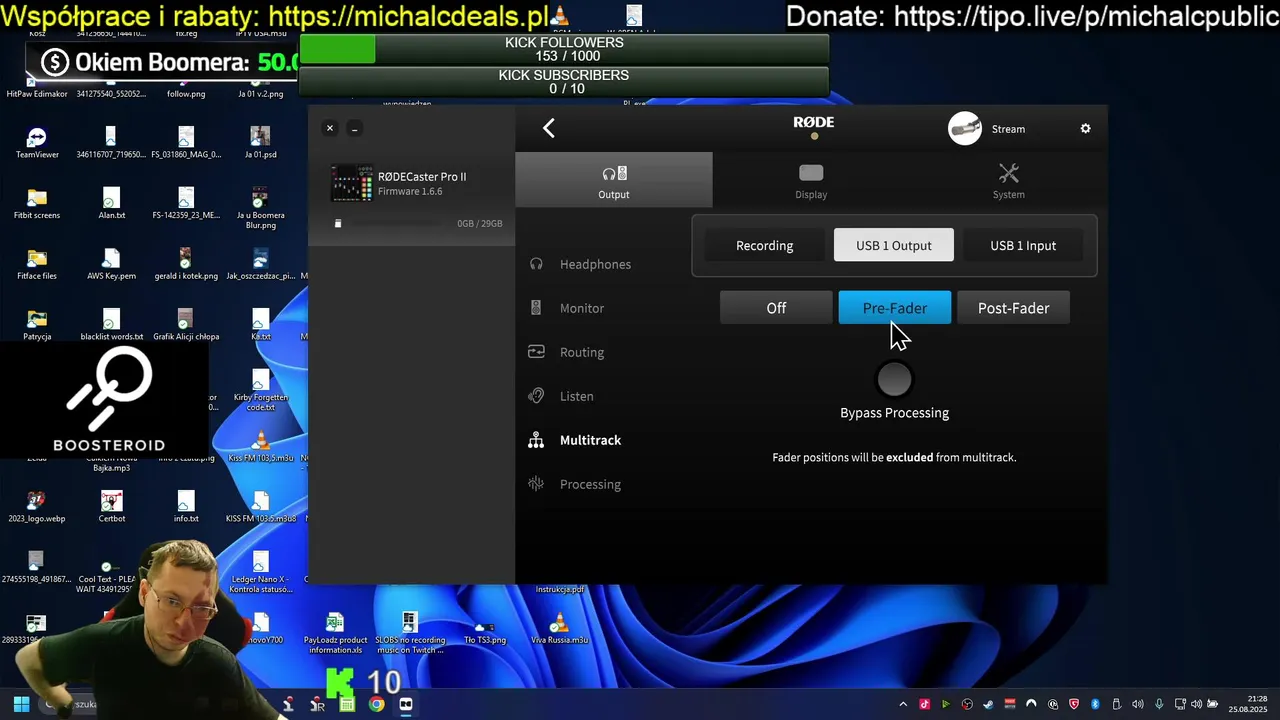
Task: Show hidden system tray icons chevron
Action: pyautogui.click(x=903, y=704)
